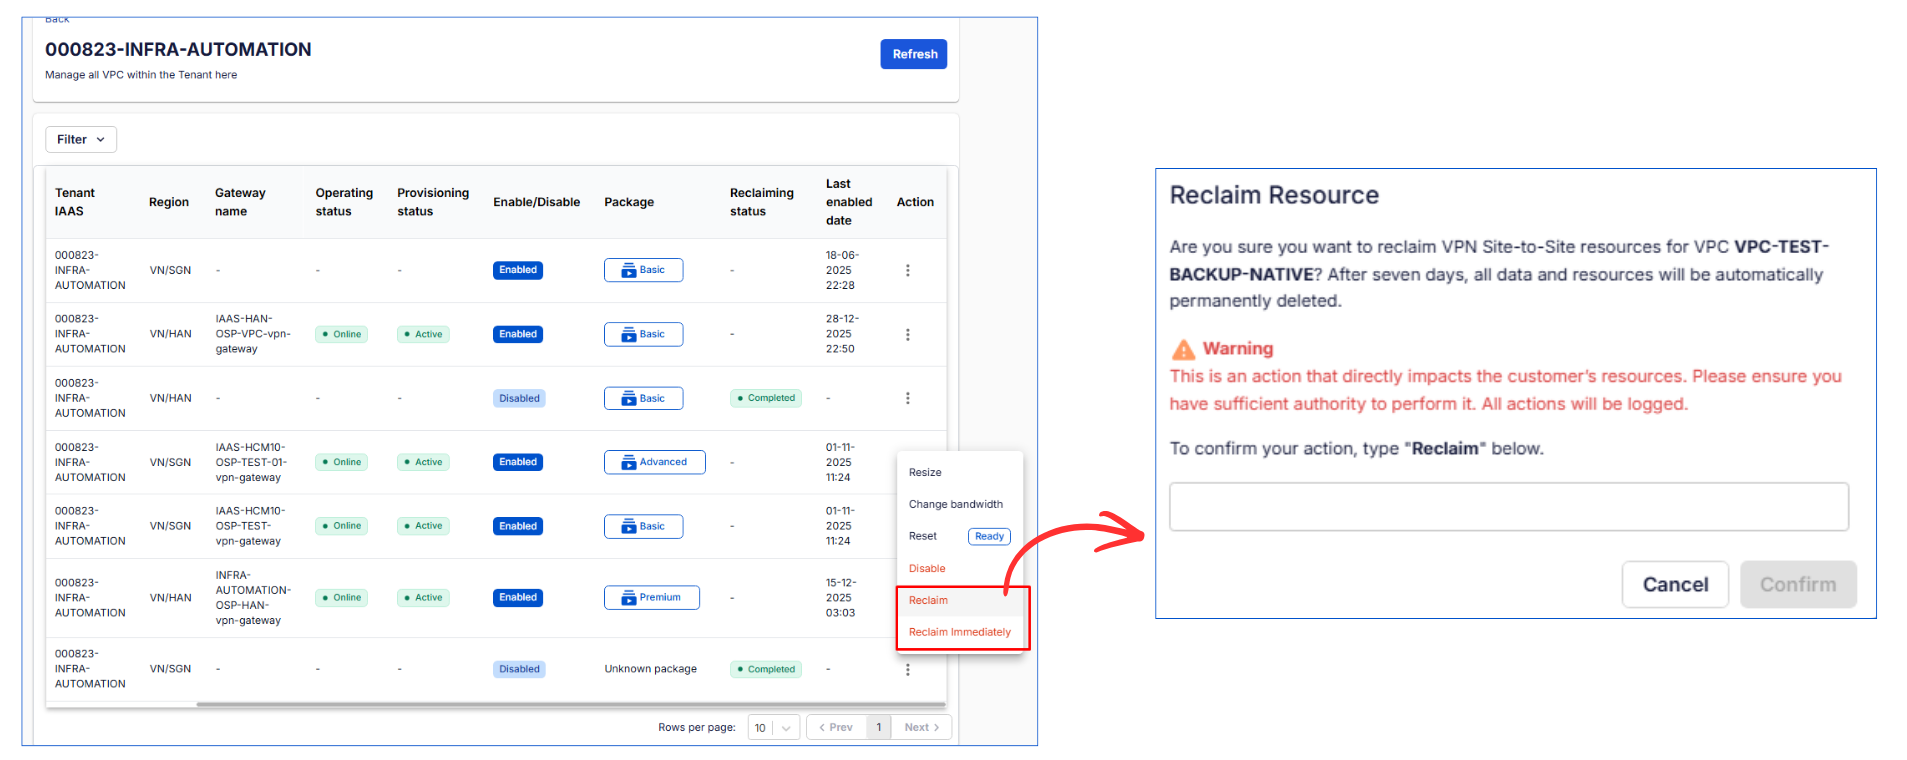
Task: Open the rows per page dropdown
Action: pos(773,728)
